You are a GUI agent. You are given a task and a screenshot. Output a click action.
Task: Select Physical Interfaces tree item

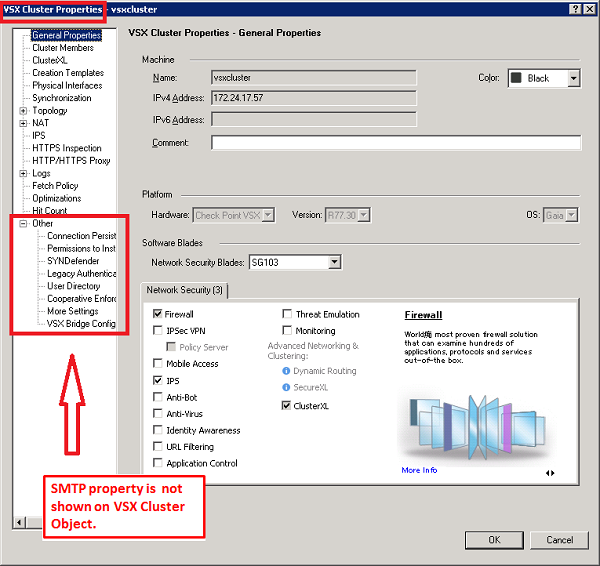tap(67, 85)
